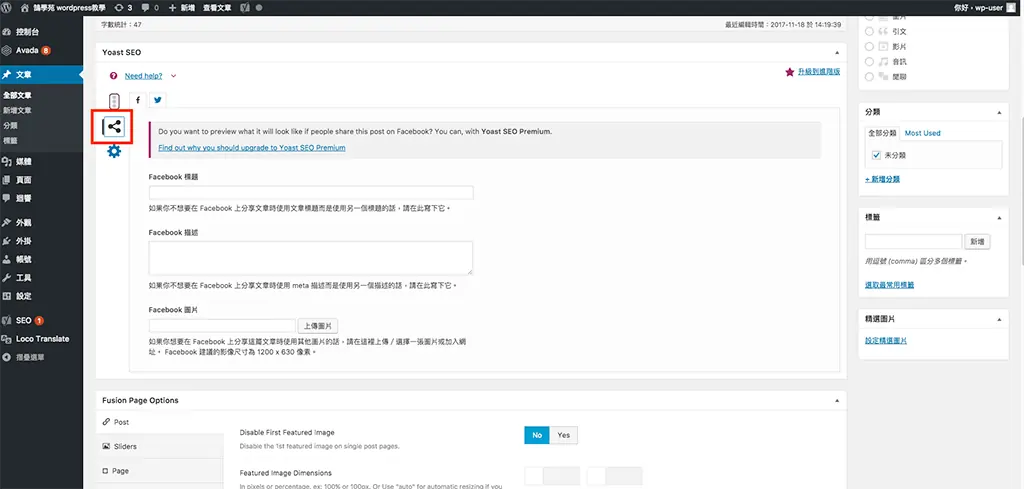Click the 新增 plus in admin bar
The height and width of the screenshot is (489, 1024).
point(182,8)
